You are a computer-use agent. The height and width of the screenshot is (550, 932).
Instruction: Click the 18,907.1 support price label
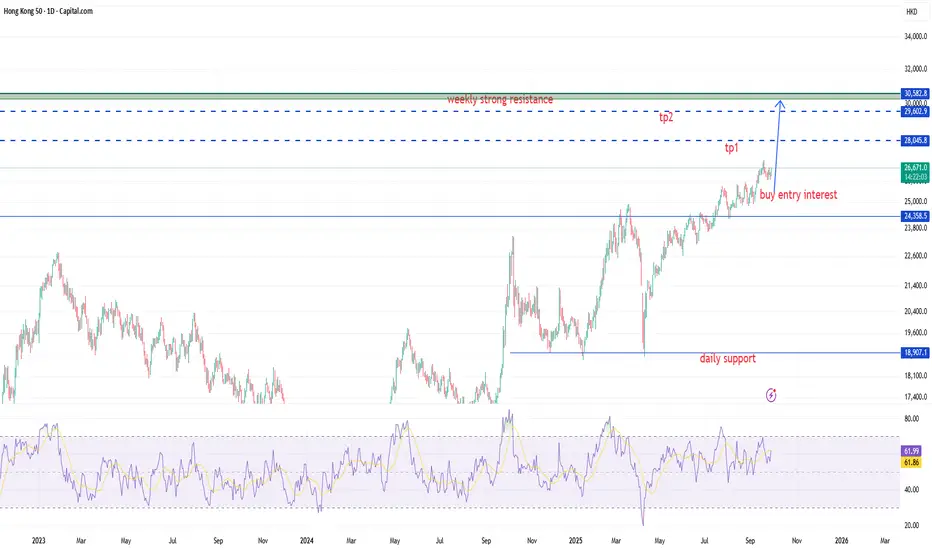pyautogui.click(x=915, y=353)
